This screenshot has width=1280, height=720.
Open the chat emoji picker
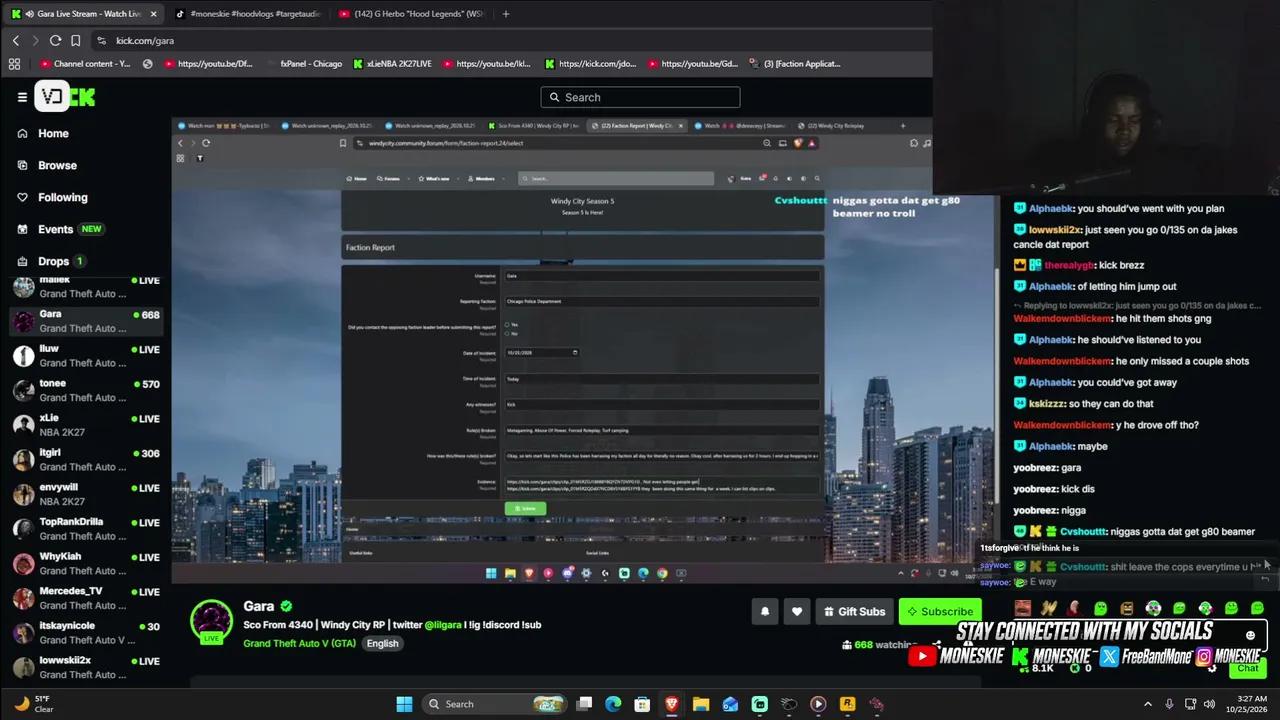pyautogui.click(x=1250, y=635)
